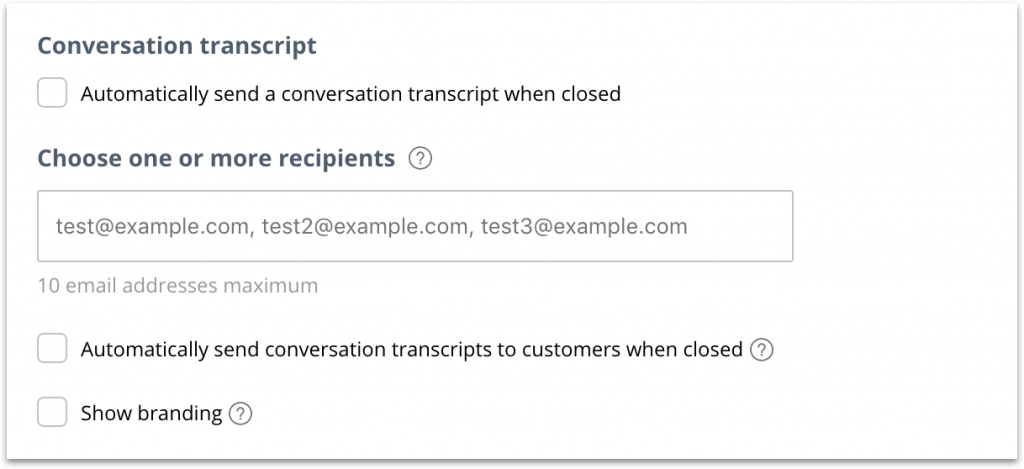This screenshot has height=469, width=1024.
Task: Open help tooltip beside Choose one or more recipients
Action: [x=420, y=159]
